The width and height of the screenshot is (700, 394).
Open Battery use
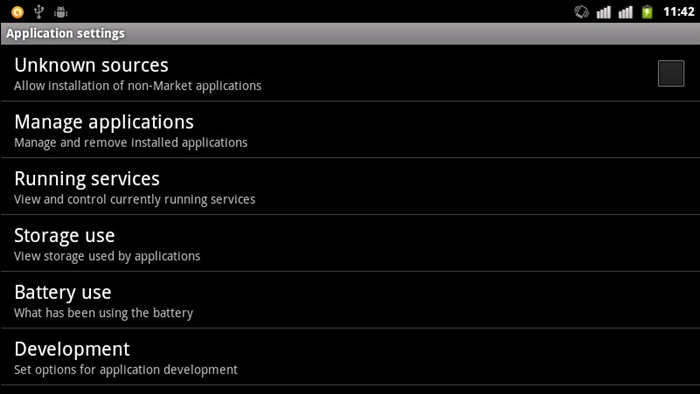350,300
